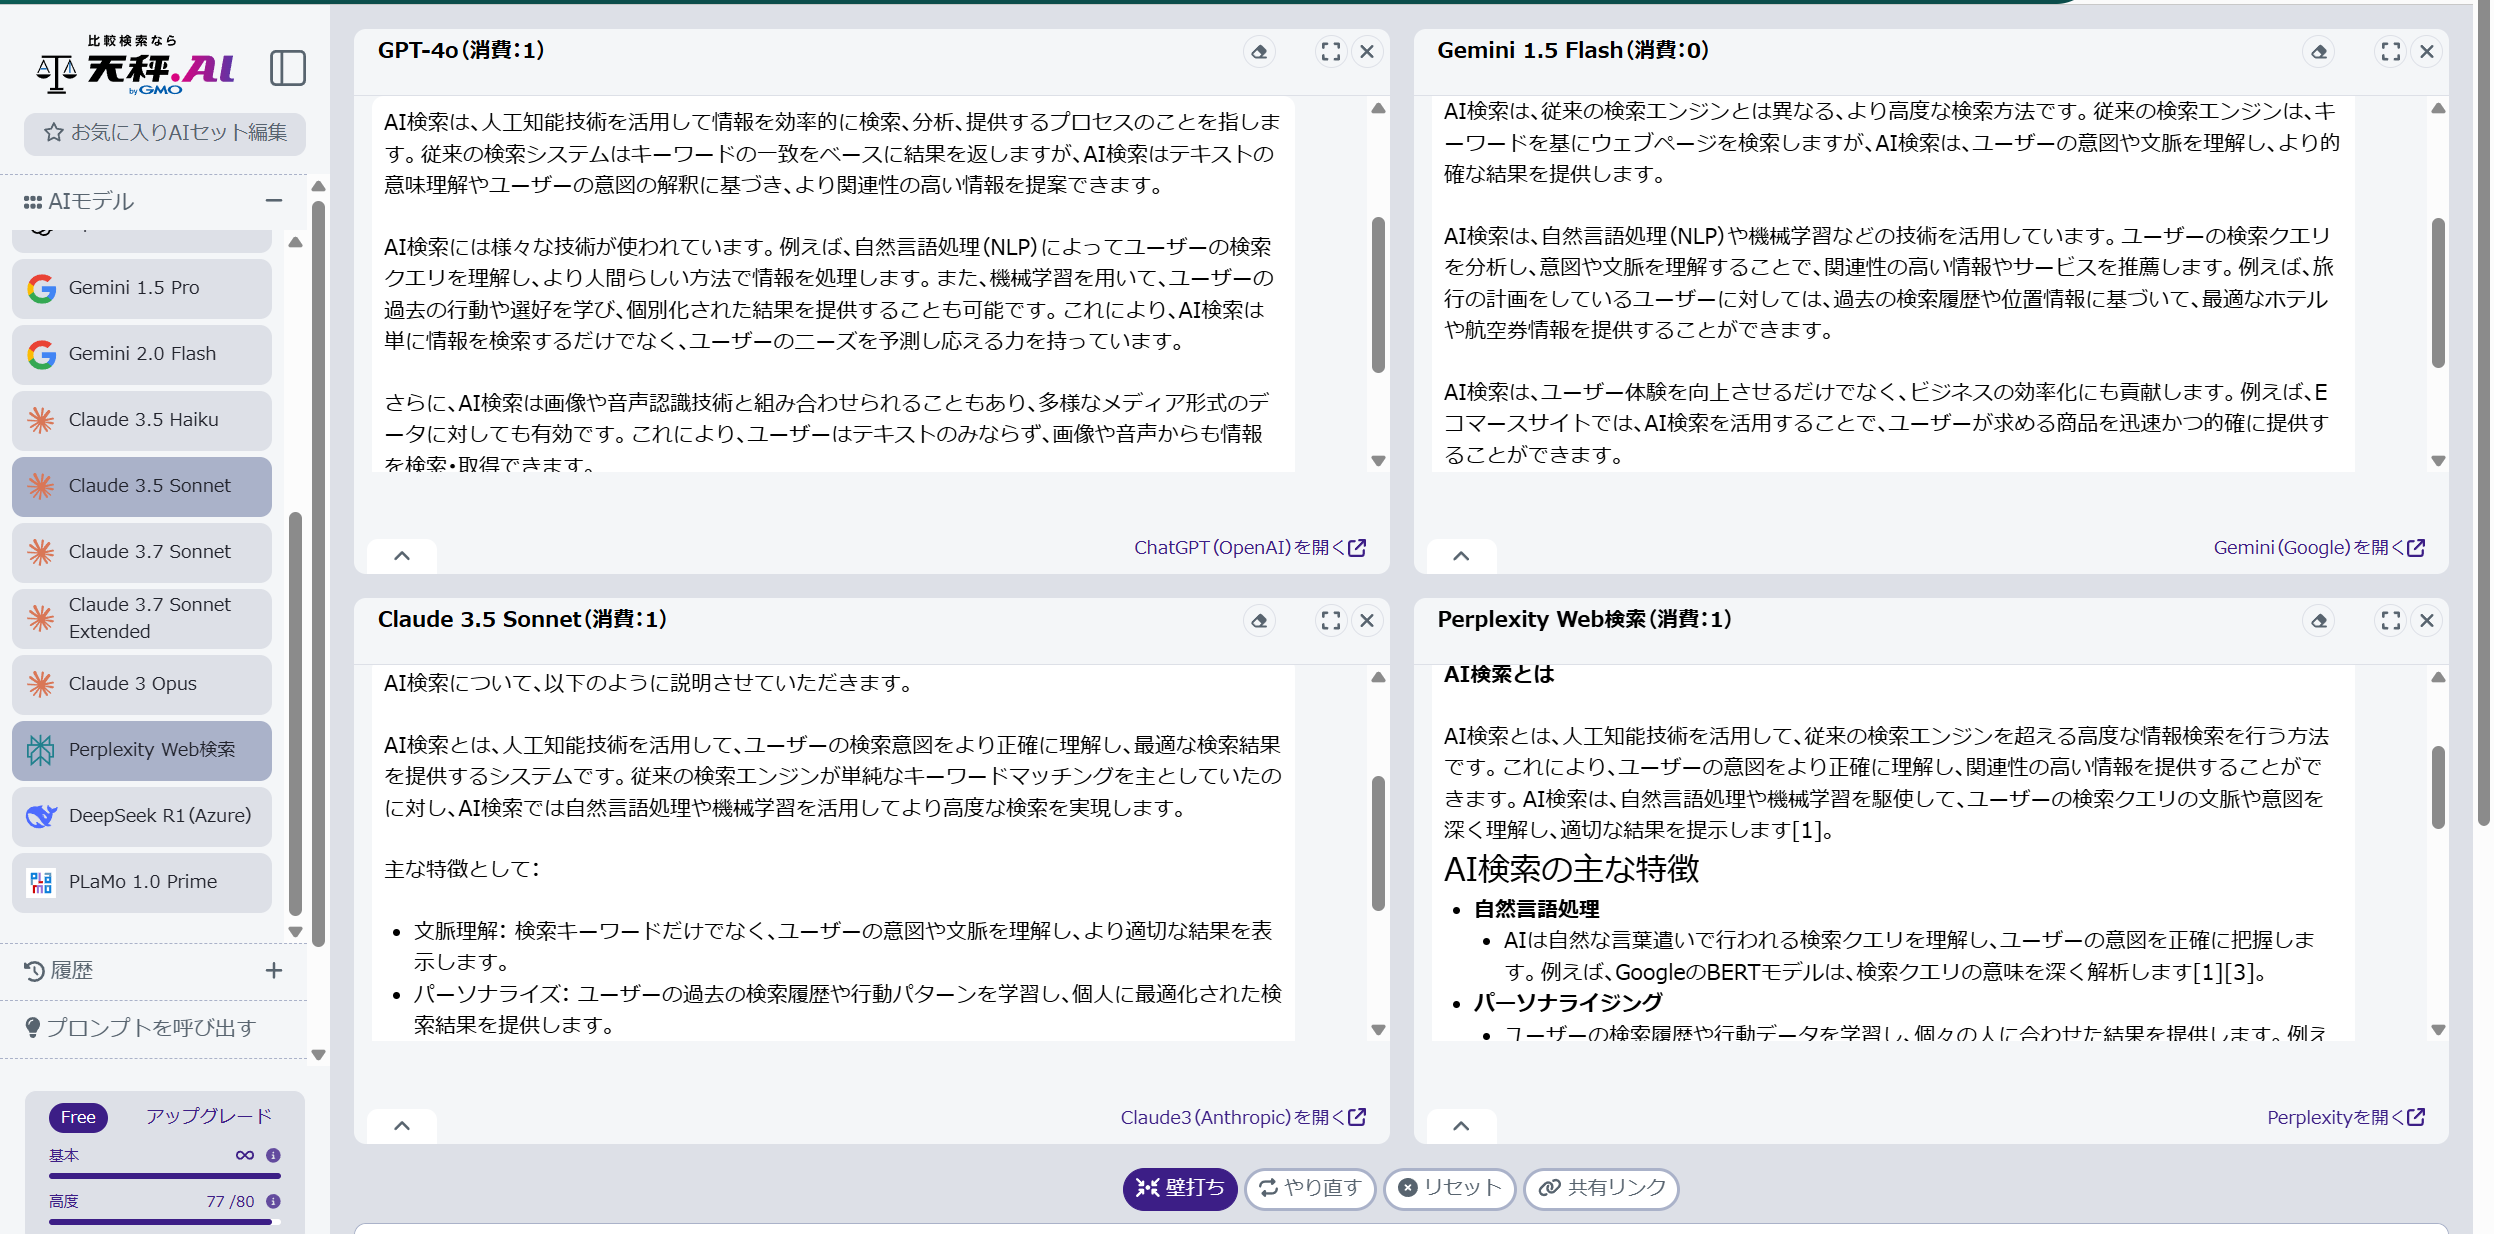Click model list scroll down arrow
This screenshot has height=1234, width=2494.
(295, 931)
